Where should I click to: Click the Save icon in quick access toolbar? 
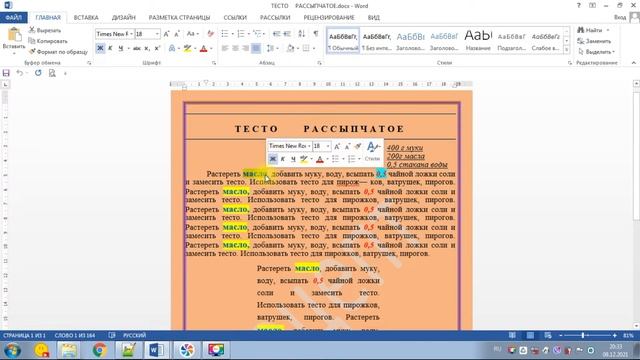coord(6,73)
